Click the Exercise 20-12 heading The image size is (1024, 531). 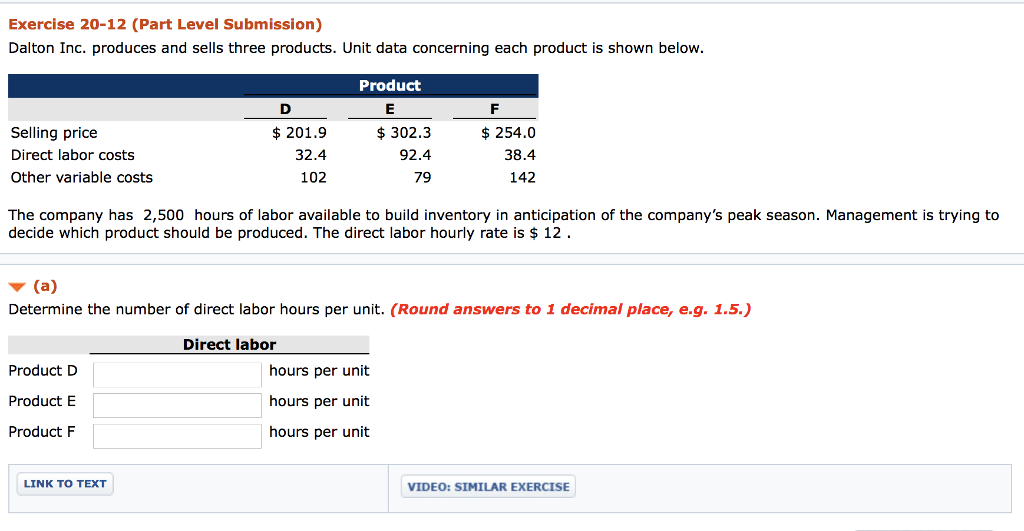[x=165, y=24]
